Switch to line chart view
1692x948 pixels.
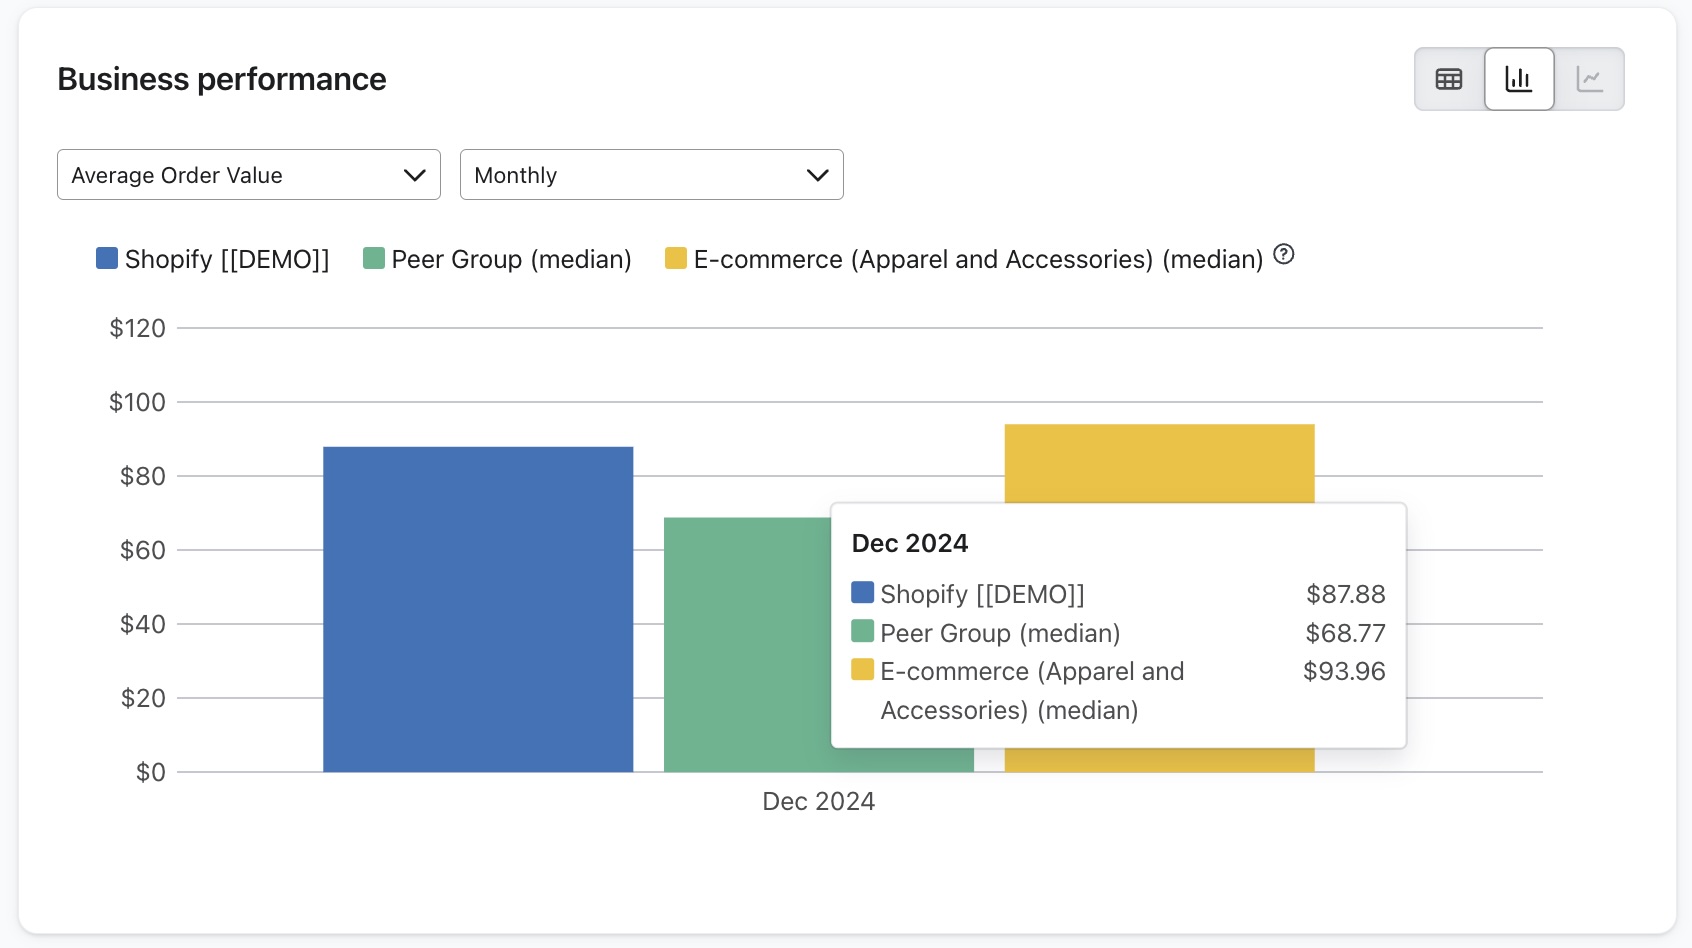tap(1590, 78)
